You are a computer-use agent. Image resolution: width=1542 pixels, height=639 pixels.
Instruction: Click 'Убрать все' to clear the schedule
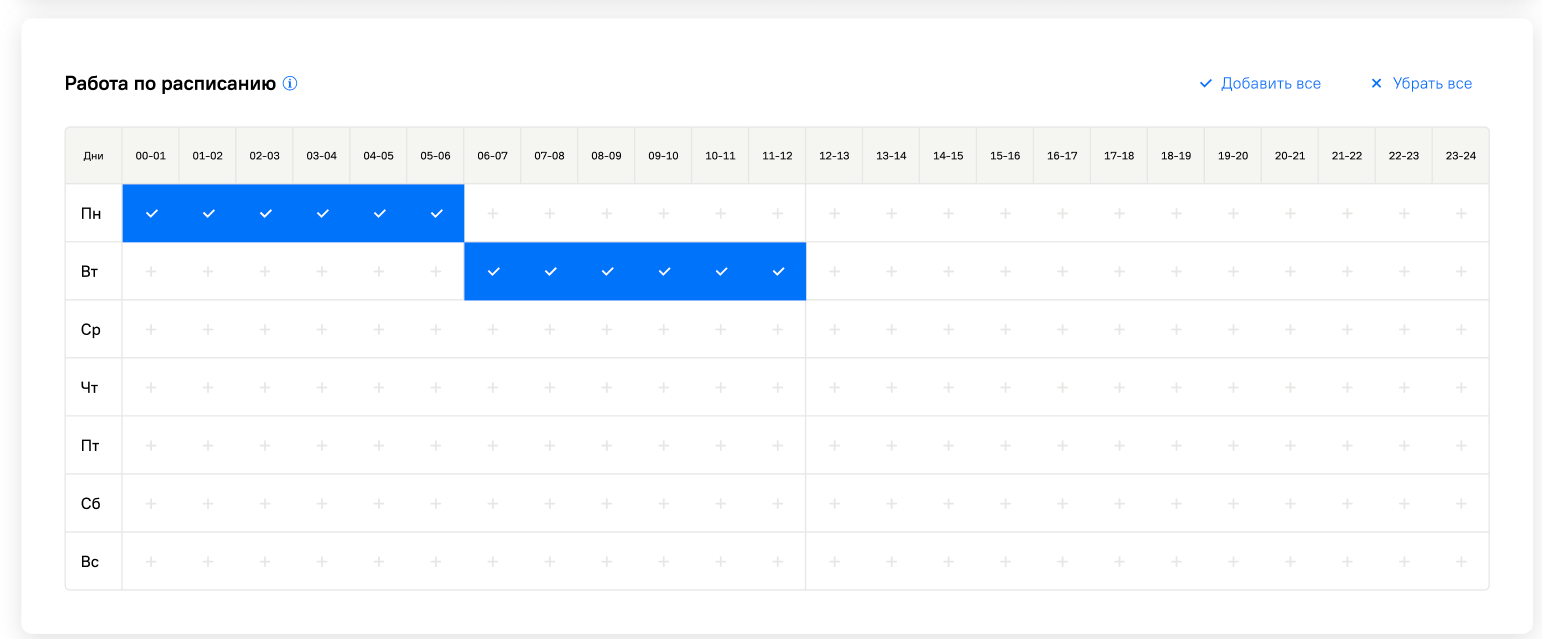click(x=1421, y=84)
